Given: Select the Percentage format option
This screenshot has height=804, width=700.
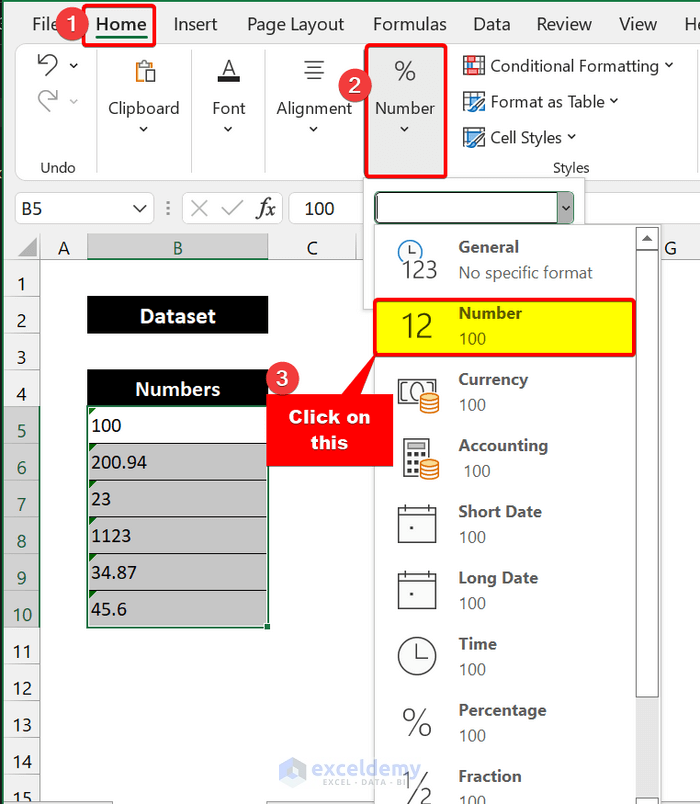Looking at the screenshot, I should tap(505, 723).
